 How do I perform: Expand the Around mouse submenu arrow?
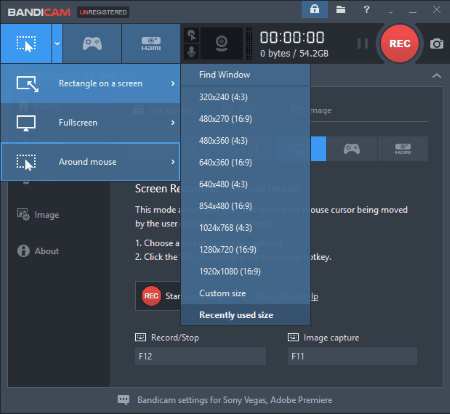pyautogui.click(x=173, y=162)
